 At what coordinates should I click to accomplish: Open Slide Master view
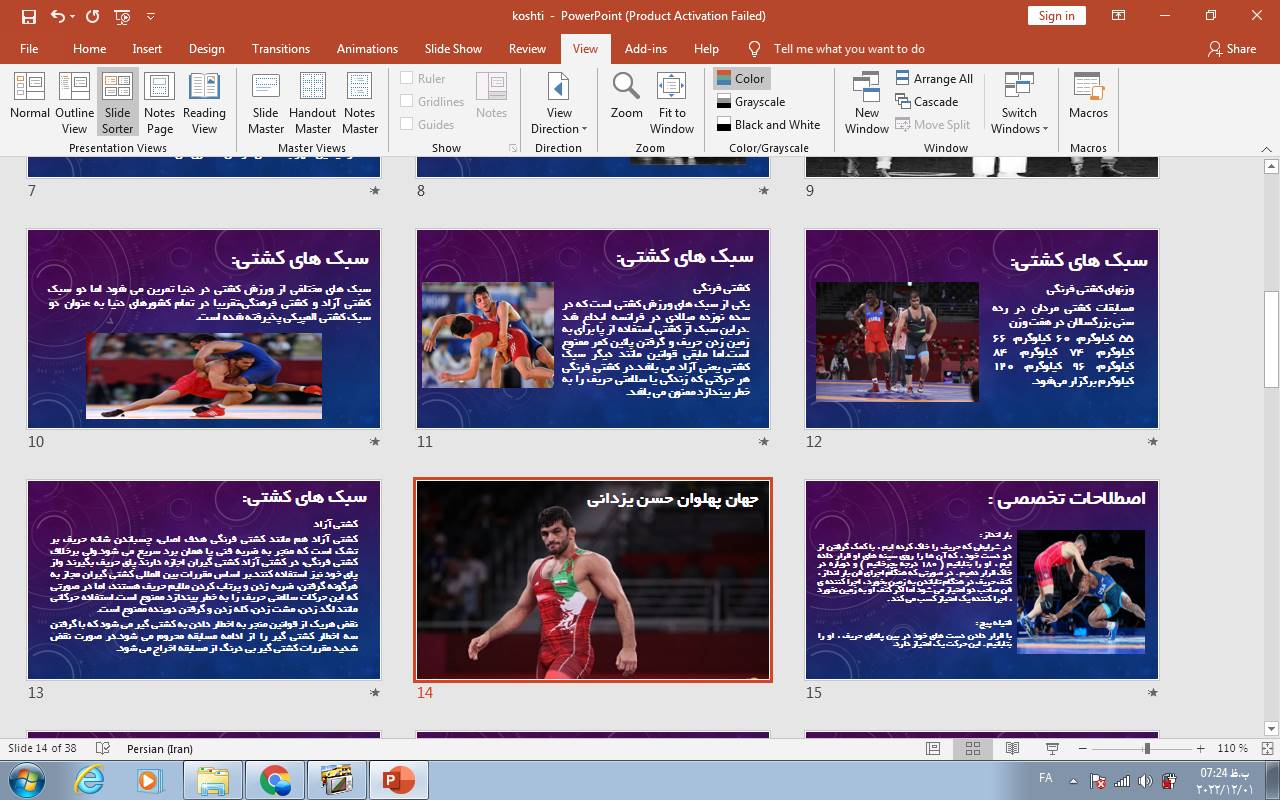point(265,101)
